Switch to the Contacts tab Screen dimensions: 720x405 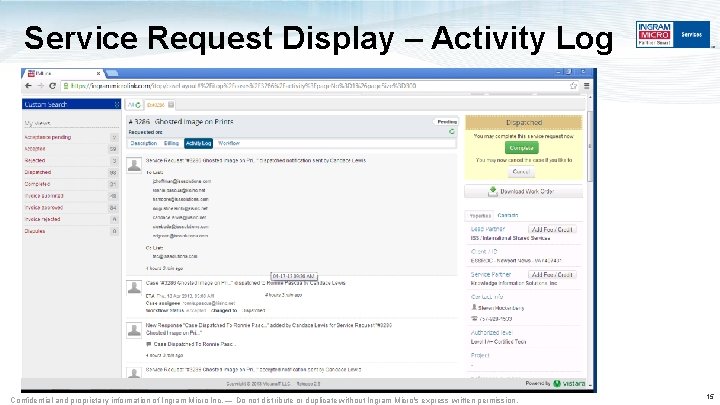point(507,215)
